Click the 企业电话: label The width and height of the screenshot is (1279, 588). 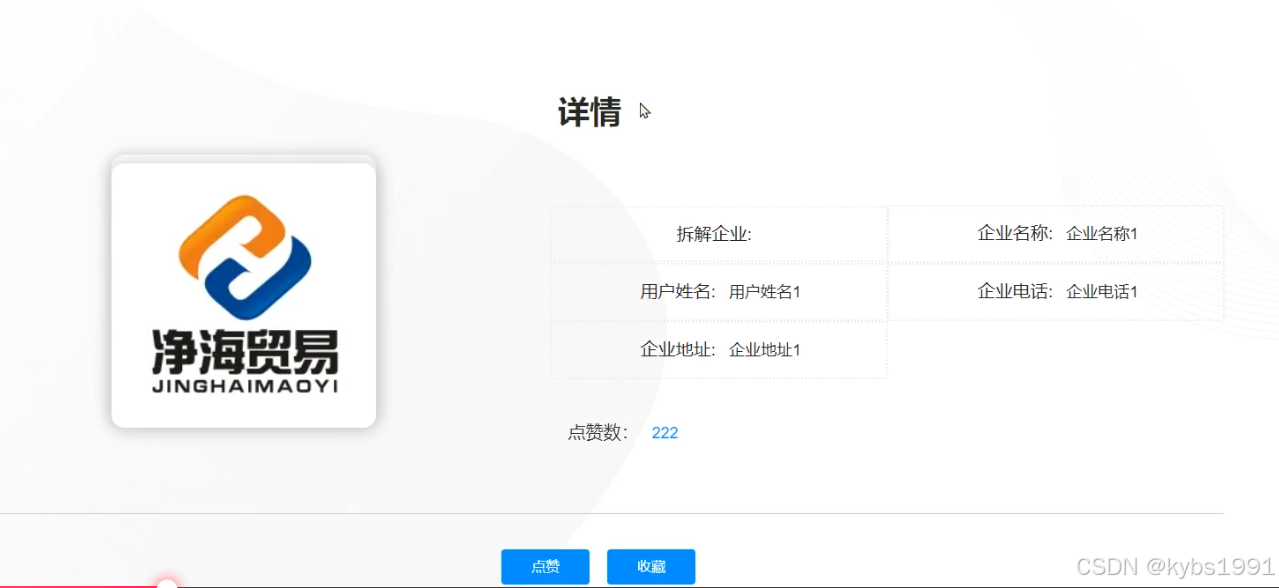1015,291
